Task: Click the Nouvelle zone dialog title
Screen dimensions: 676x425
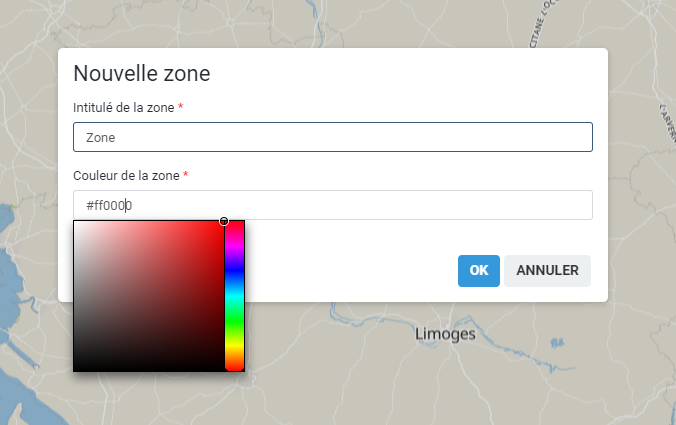Action: coord(141,74)
